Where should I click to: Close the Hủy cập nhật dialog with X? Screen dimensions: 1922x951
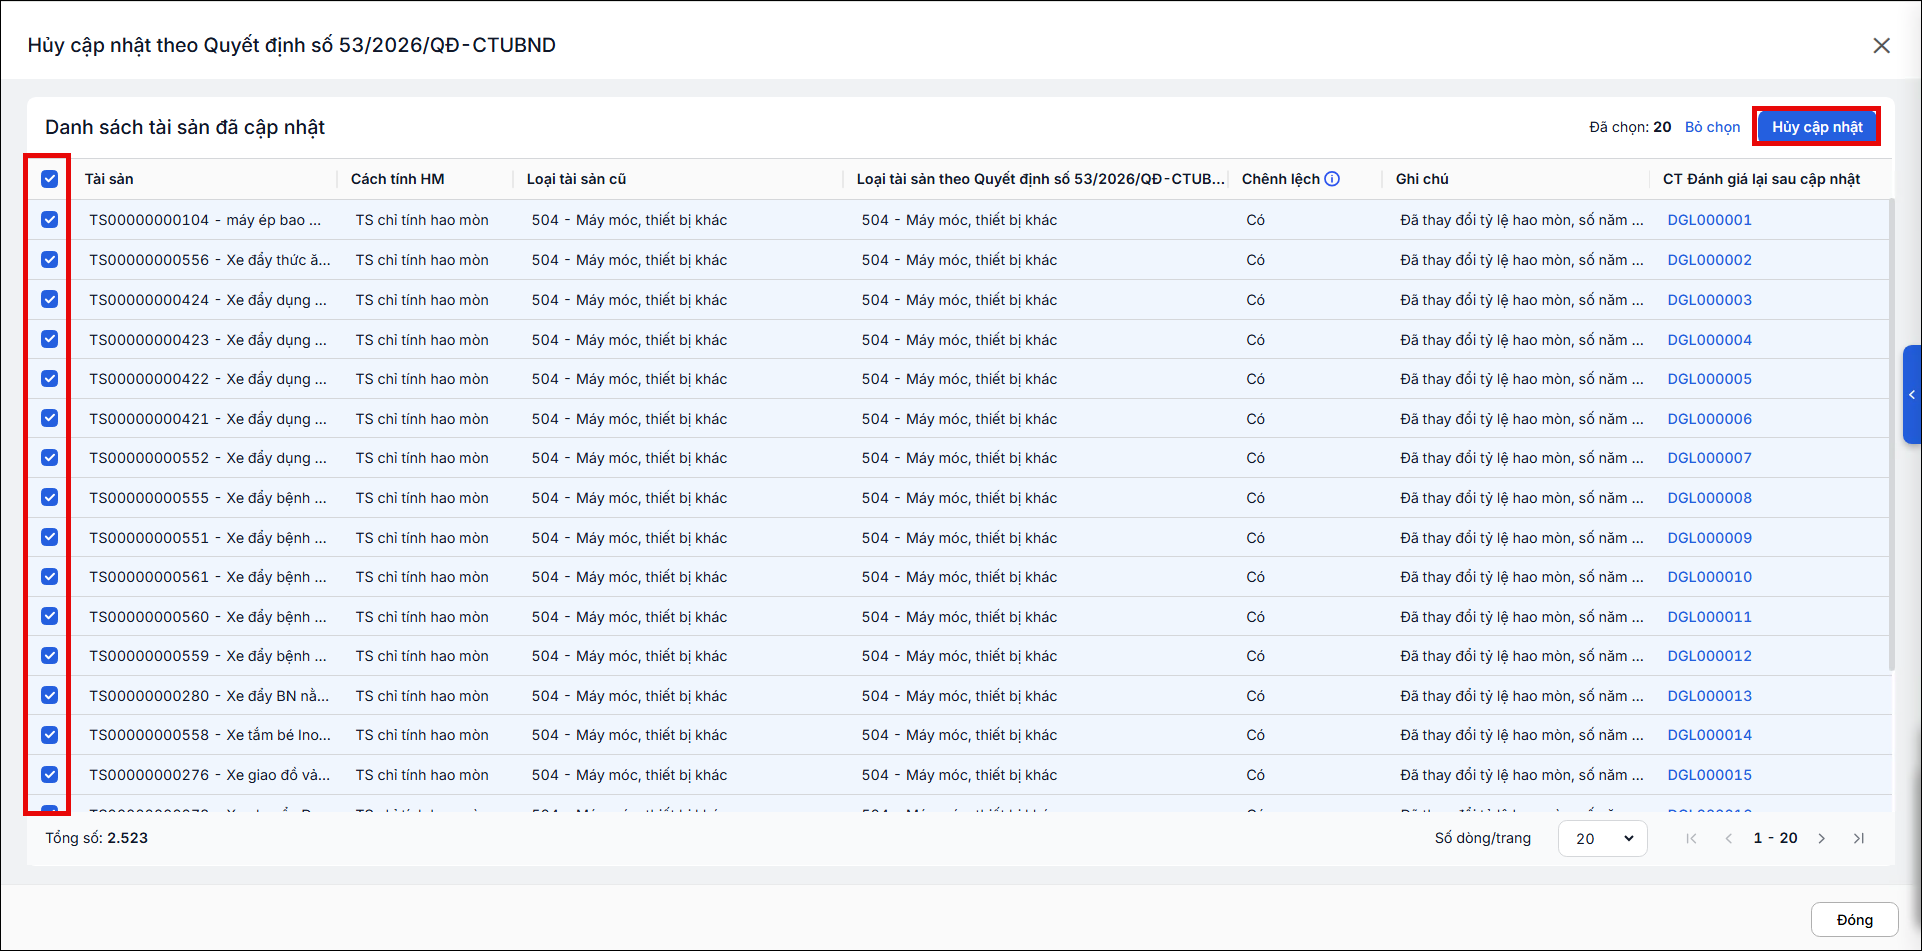coord(1881,45)
